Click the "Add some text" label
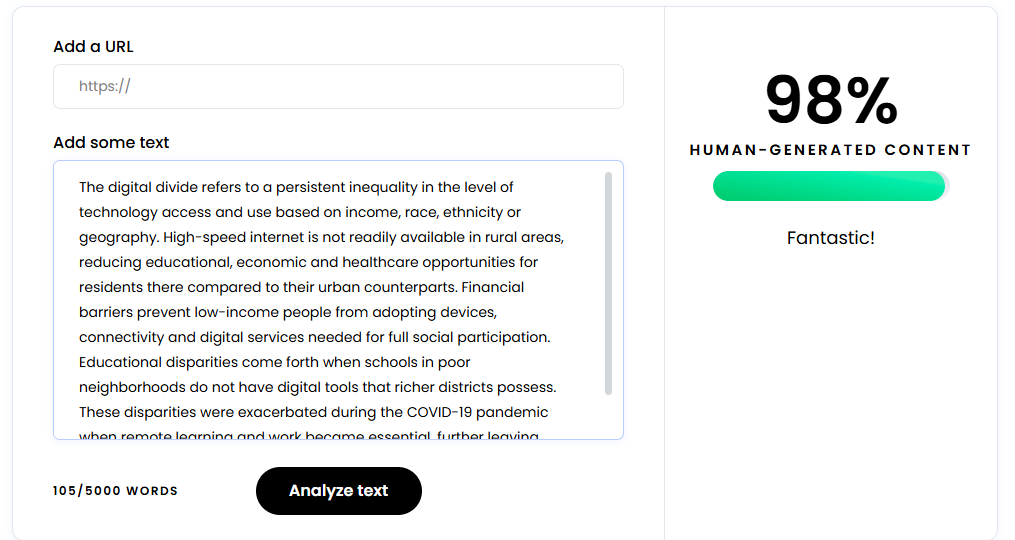 (111, 142)
